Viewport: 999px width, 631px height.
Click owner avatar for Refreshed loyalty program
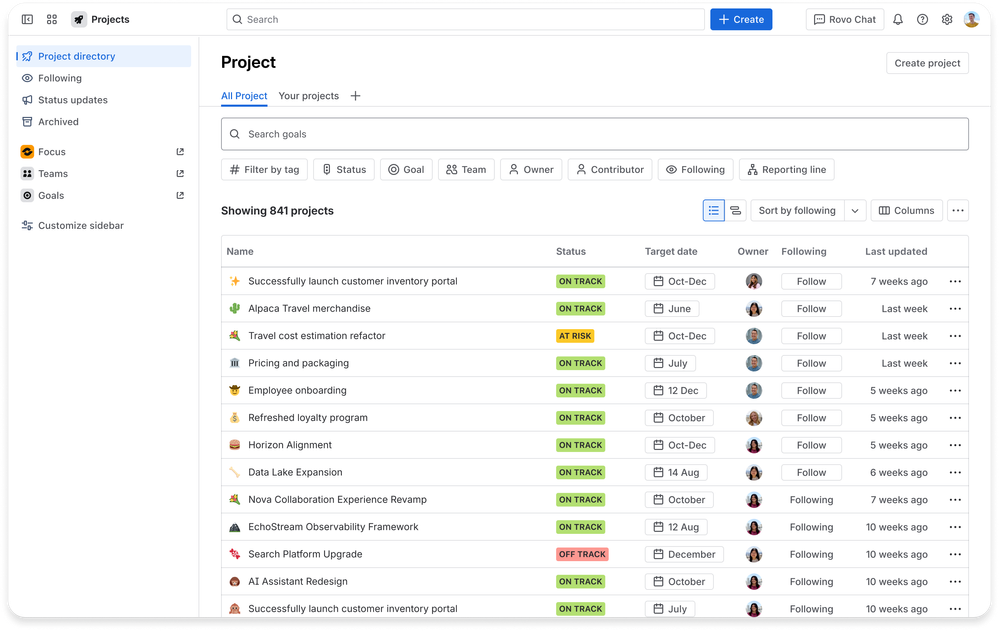tap(754, 418)
